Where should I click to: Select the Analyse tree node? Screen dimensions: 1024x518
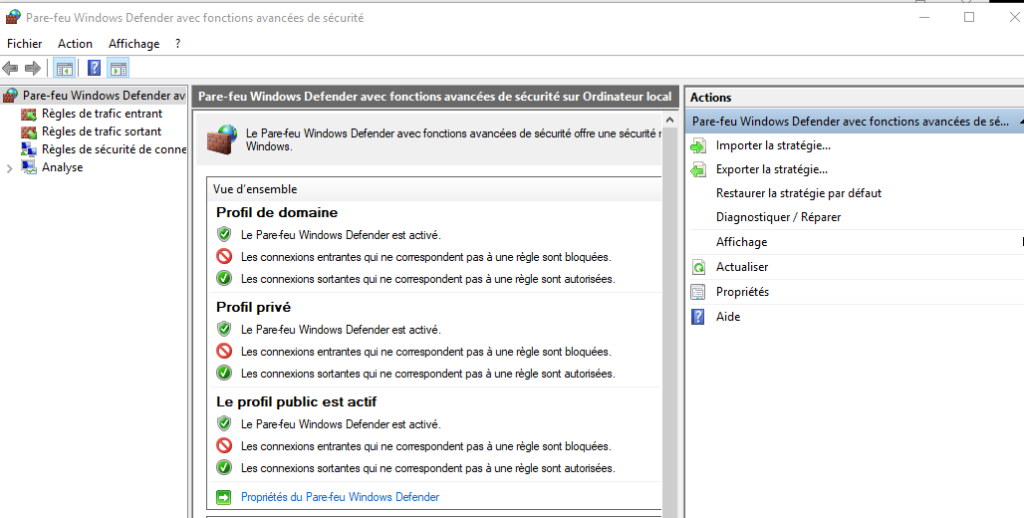(x=62, y=167)
